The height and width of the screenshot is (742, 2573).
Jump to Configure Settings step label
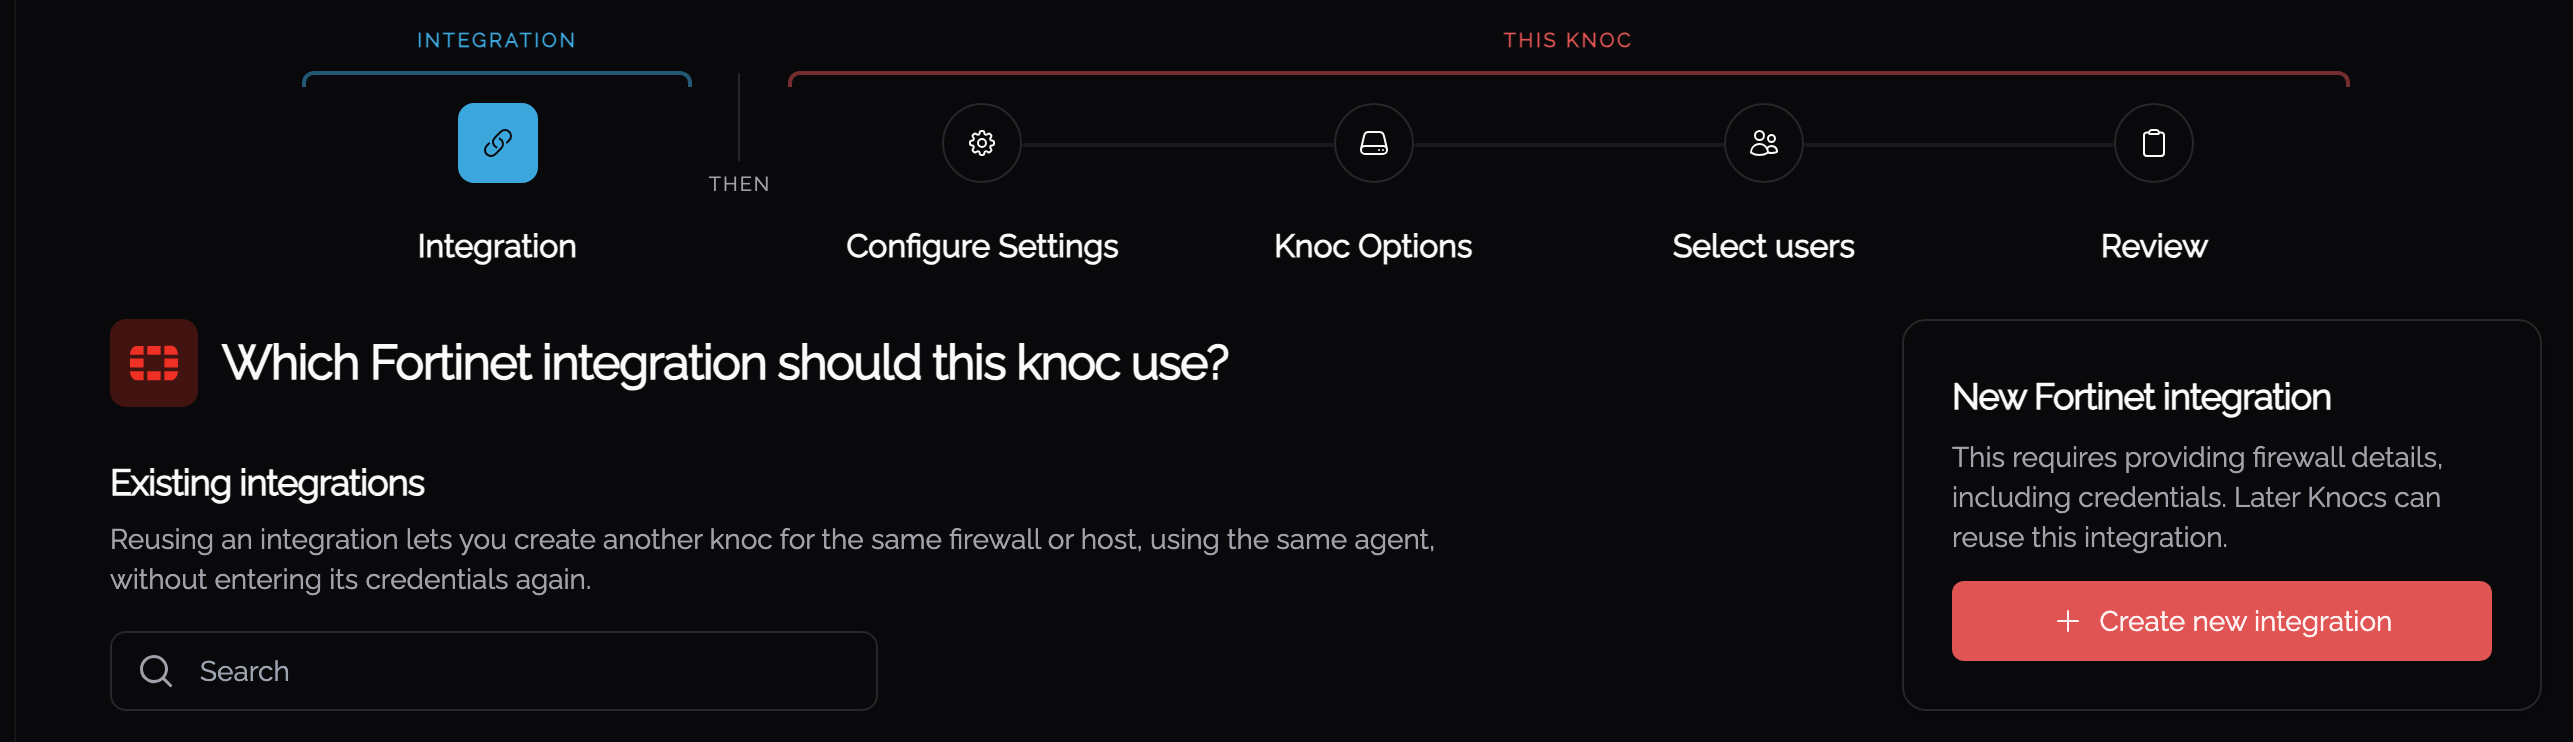pyautogui.click(x=982, y=247)
